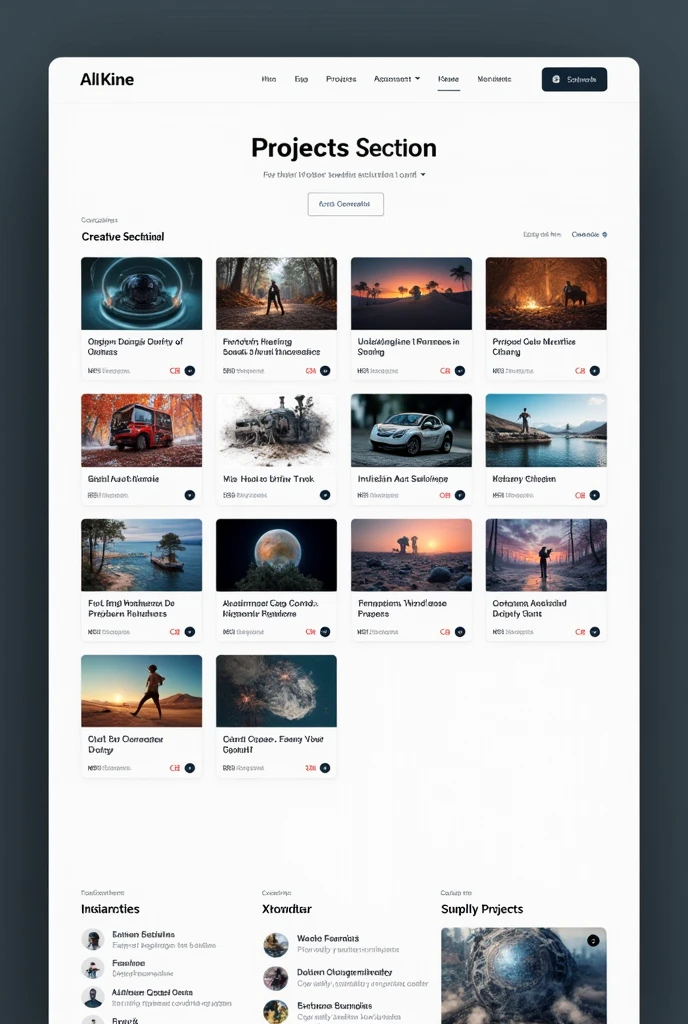The width and height of the screenshot is (688, 1024).
Task: Click the red icon on the white sports car card
Action: point(445,495)
